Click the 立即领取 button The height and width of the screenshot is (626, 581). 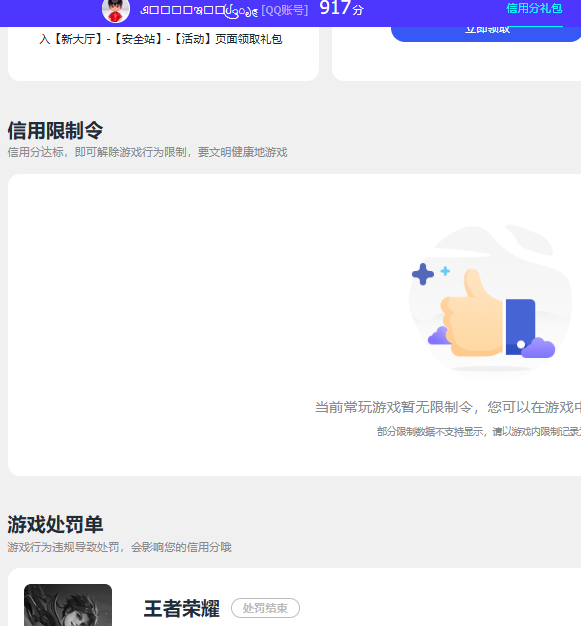click(486, 33)
